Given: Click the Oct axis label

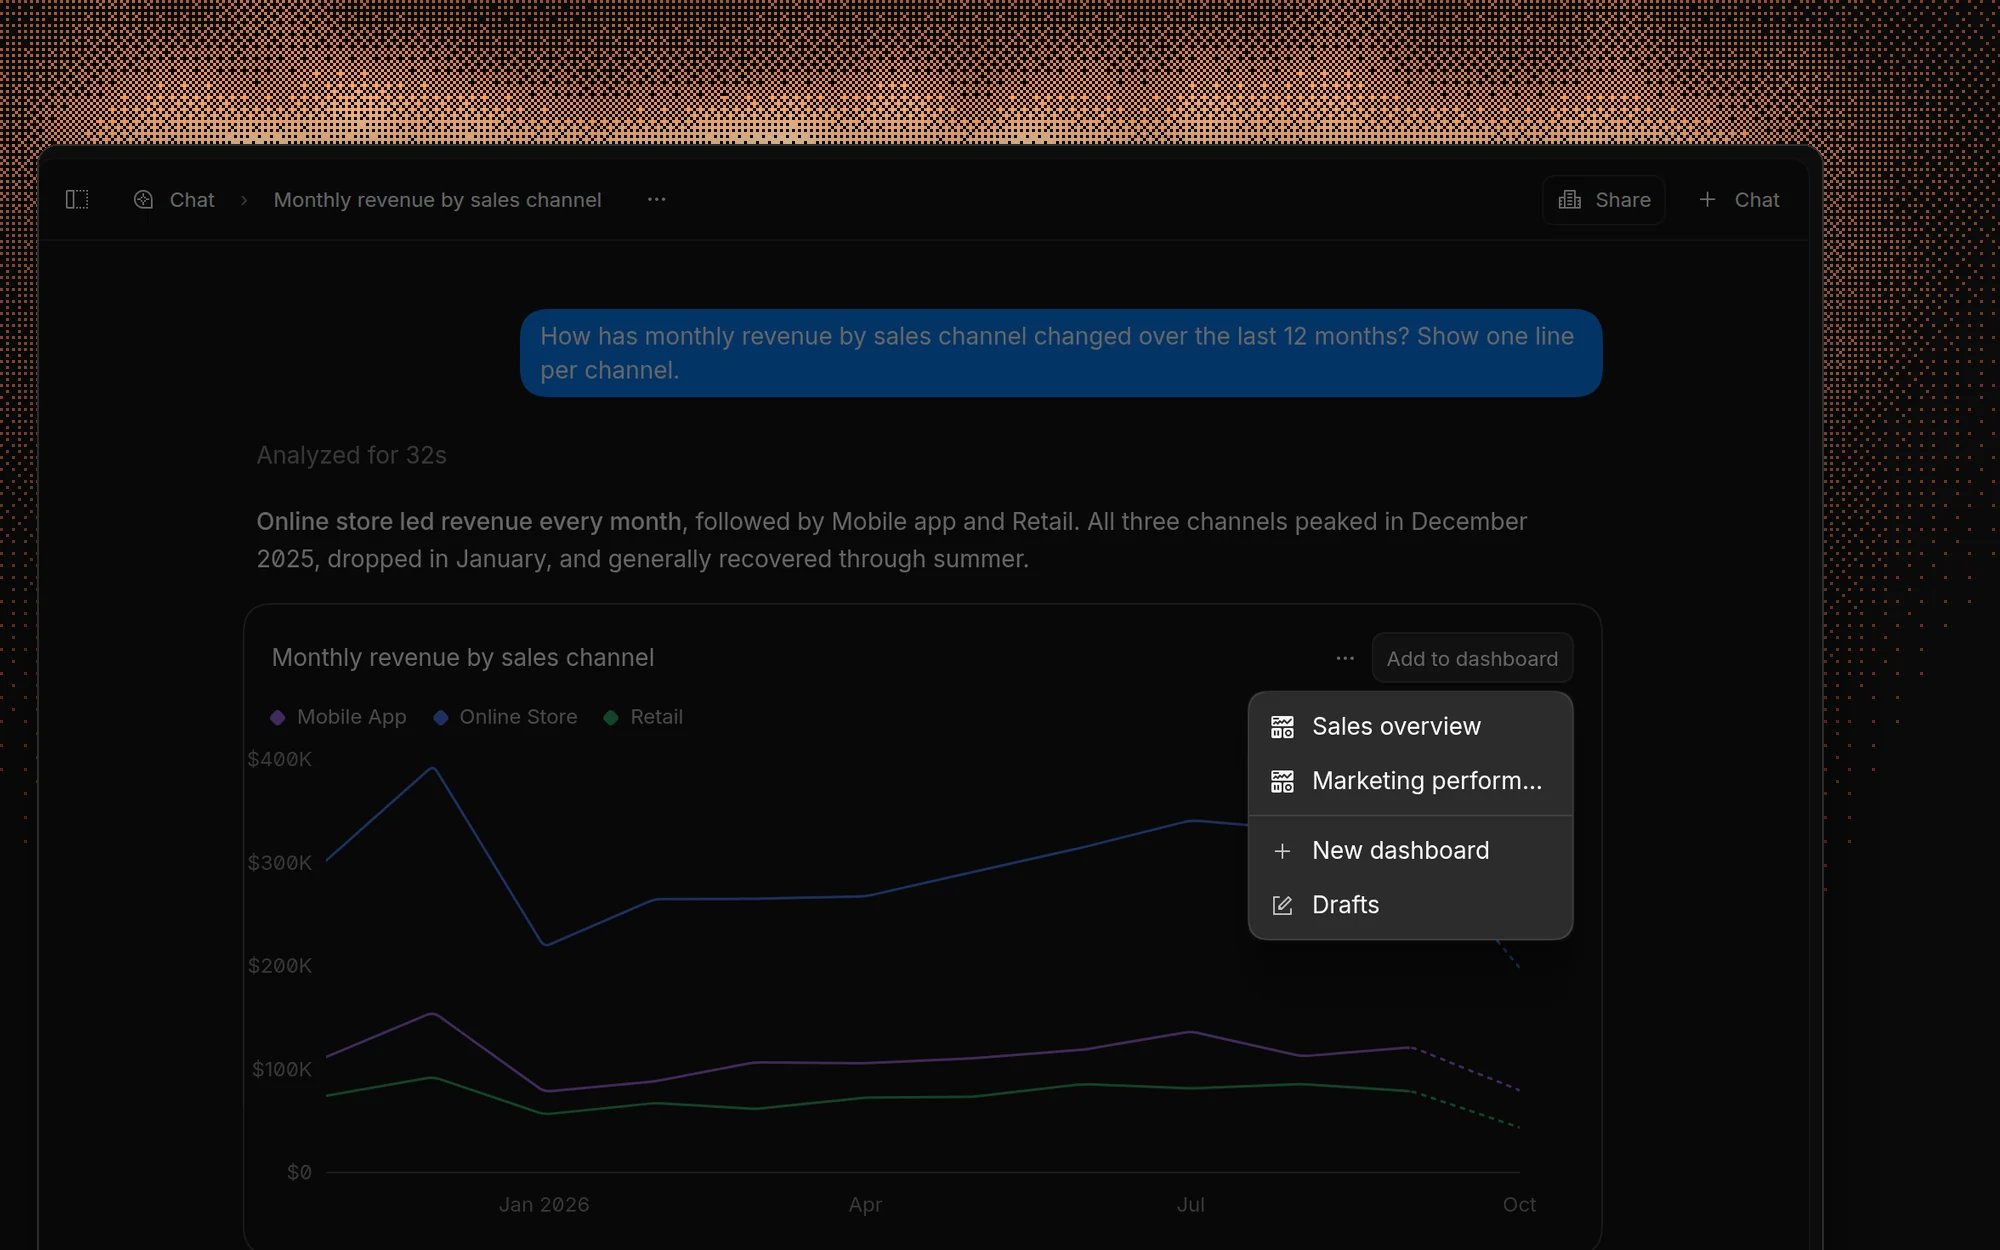Looking at the screenshot, I should (1519, 1205).
